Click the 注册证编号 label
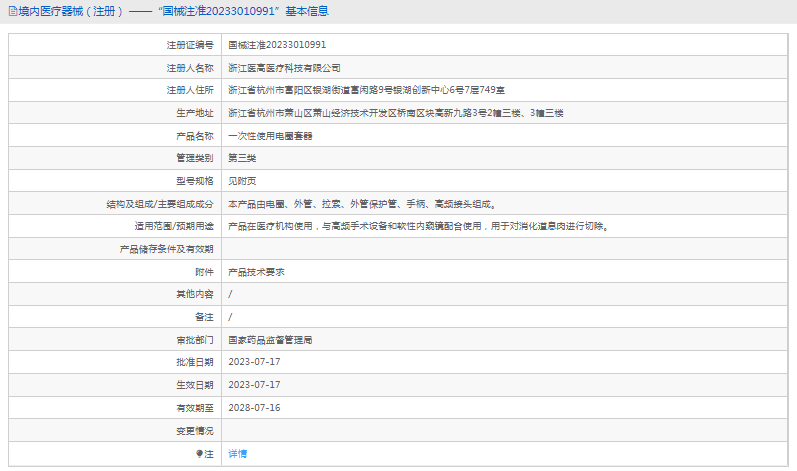The width and height of the screenshot is (797, 471). pos(190,45)
